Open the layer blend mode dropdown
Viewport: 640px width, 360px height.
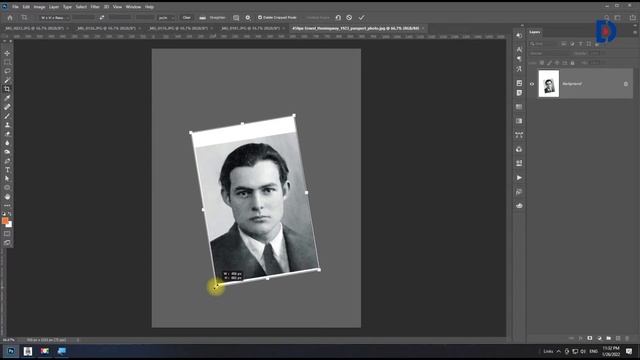(x=549, y=53)
